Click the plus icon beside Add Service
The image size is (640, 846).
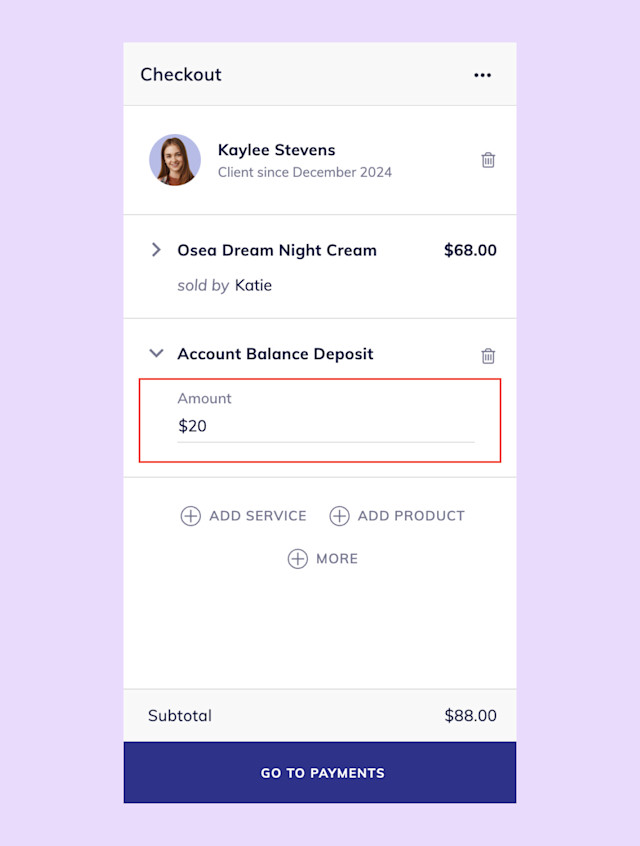(x=190, y=516)
